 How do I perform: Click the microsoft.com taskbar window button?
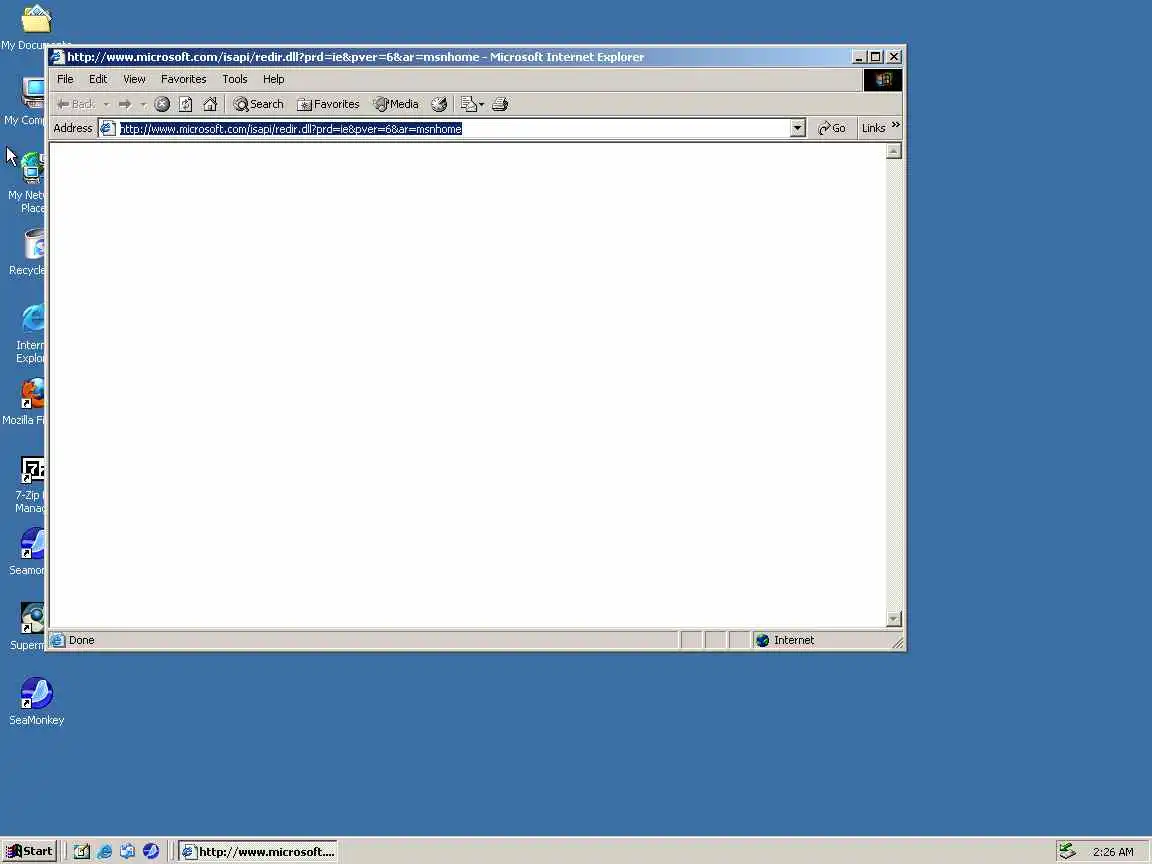point(258,852)
